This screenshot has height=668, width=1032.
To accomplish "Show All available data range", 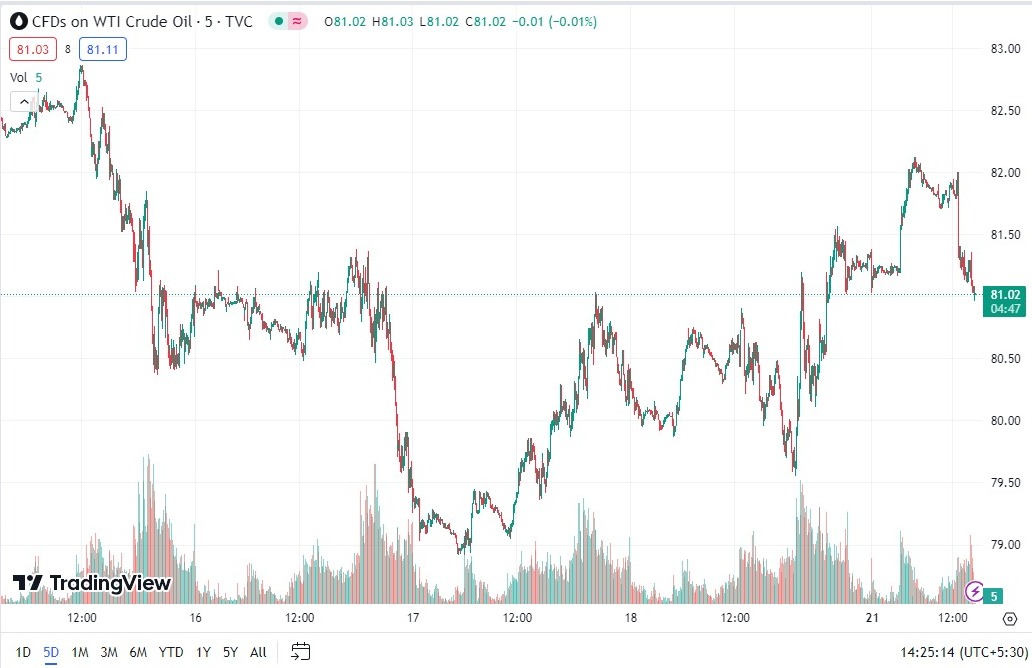I will (x=258, y=652).
